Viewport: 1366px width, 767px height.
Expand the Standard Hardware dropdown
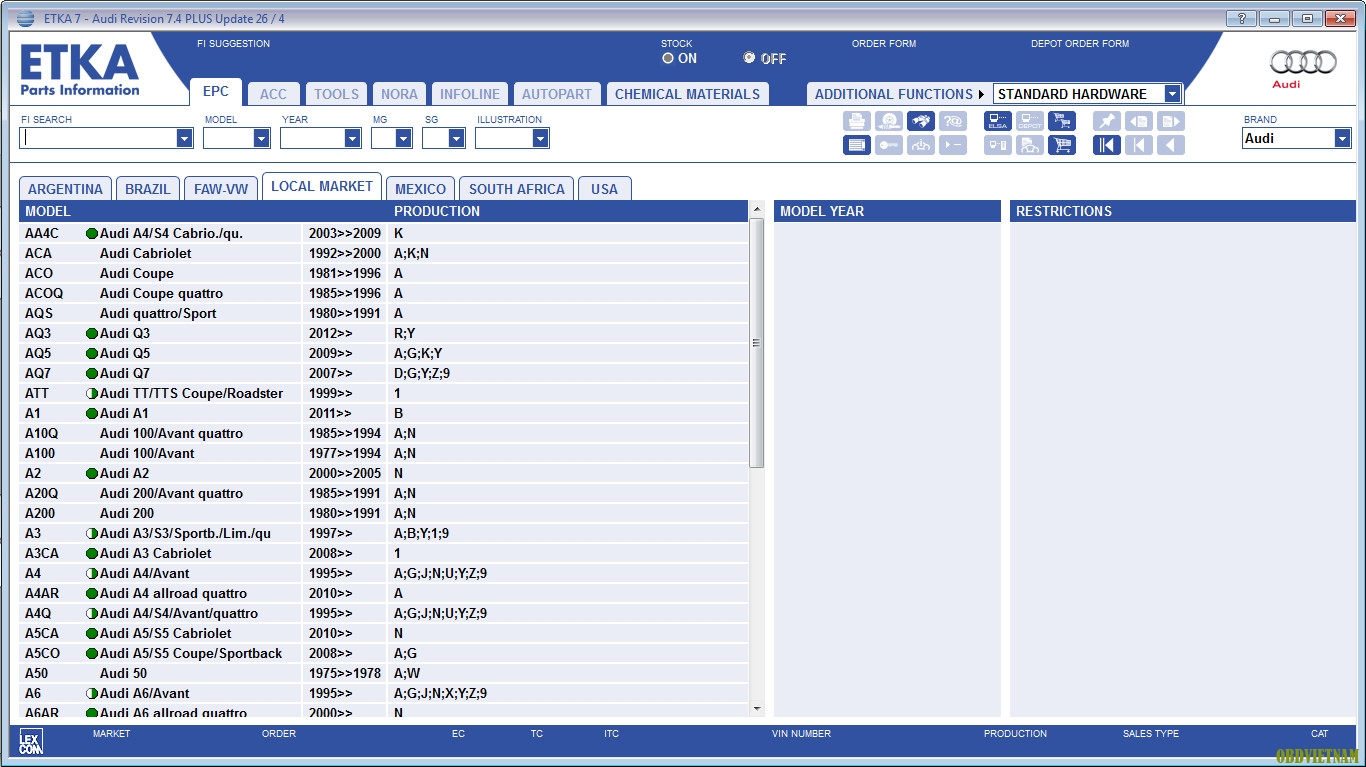pos(1172,94)
